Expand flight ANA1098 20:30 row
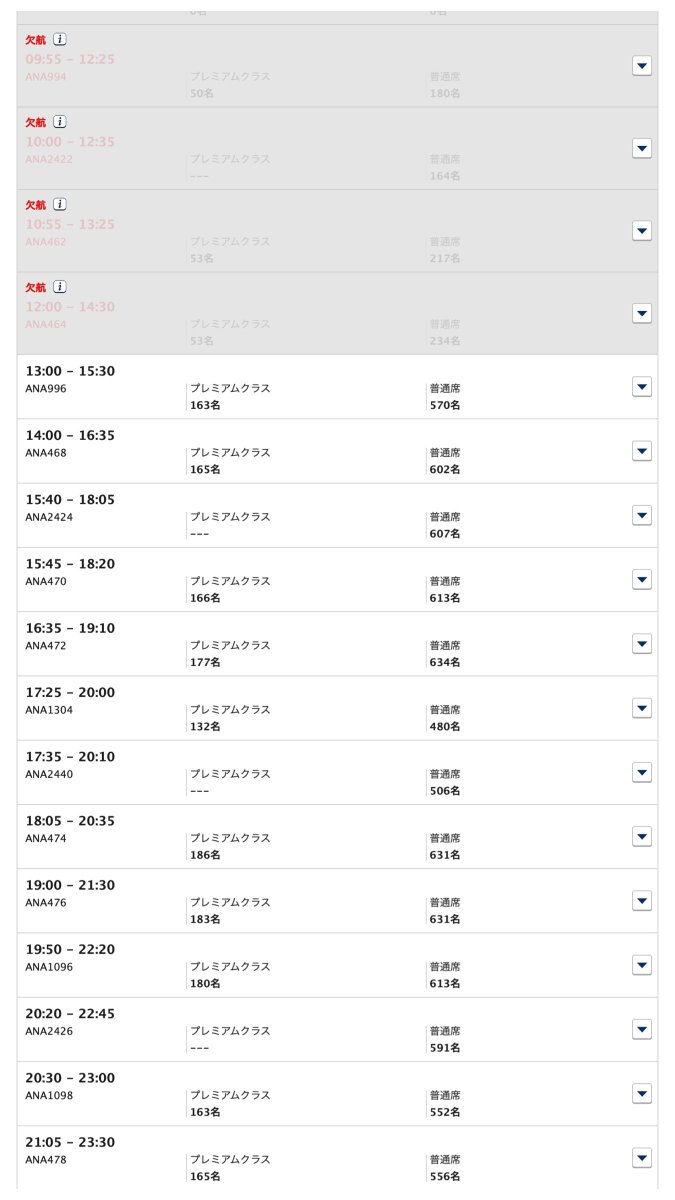675x1200 pixels. [642, 1093]
